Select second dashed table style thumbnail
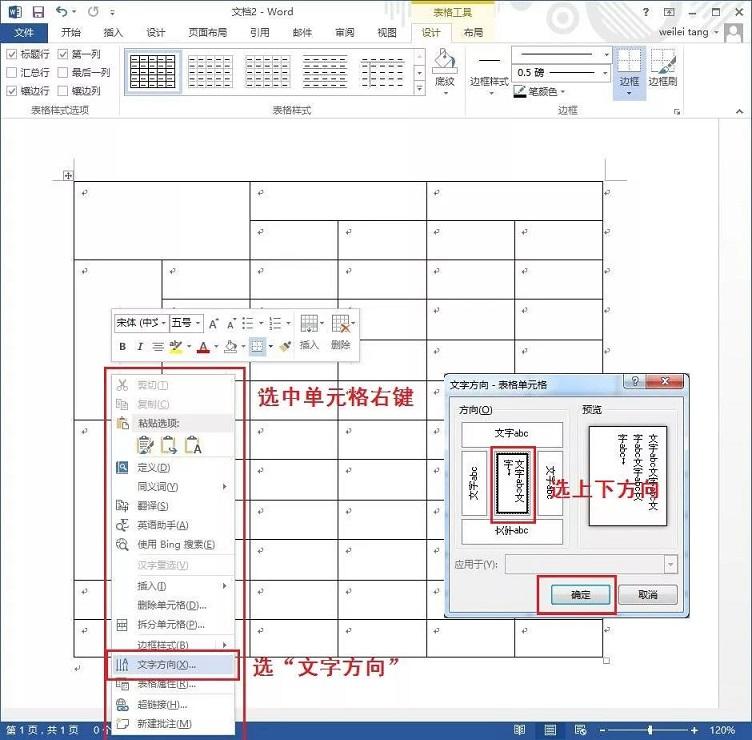The image size is (752, 740). (210, 71)
